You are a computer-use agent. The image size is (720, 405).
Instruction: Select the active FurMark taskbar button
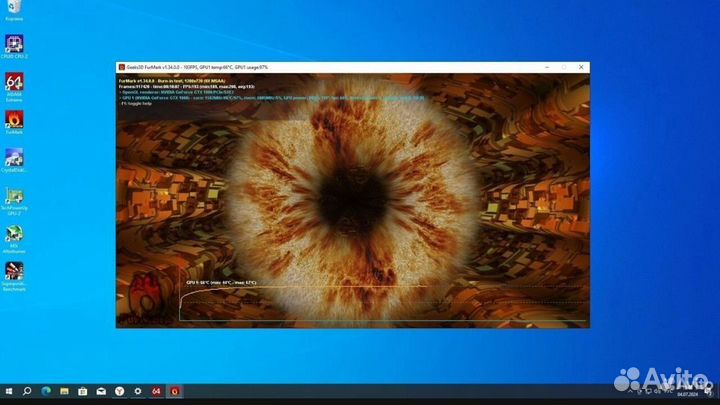pos(175,391)
